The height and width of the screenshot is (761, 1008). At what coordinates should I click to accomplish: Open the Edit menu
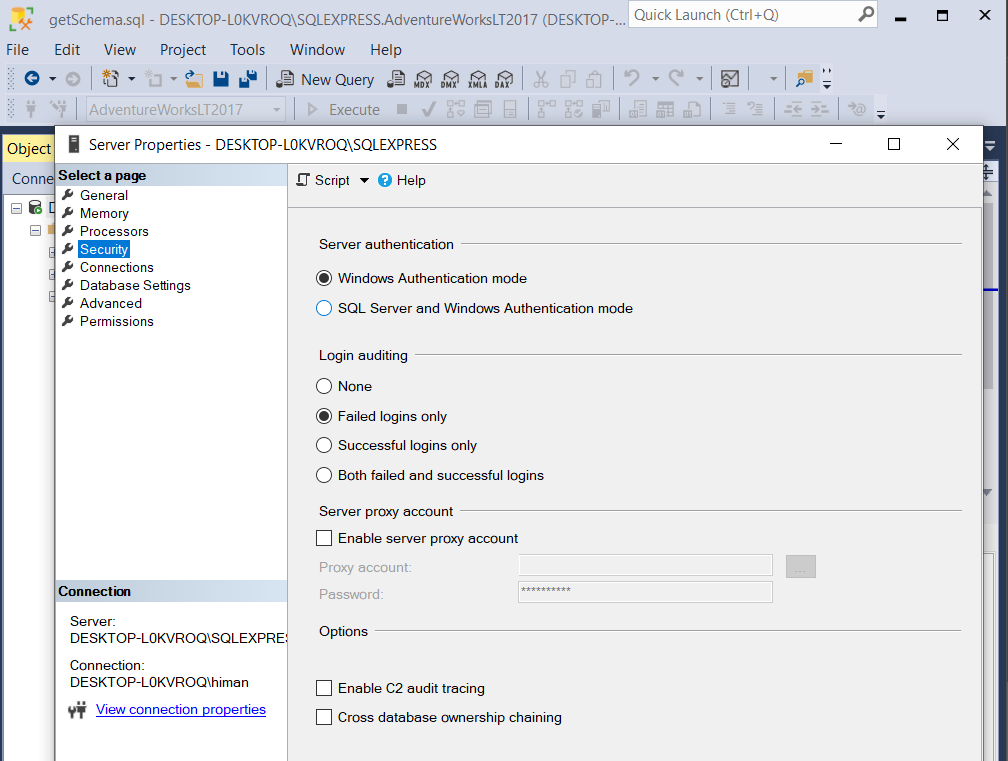[67, 49]
